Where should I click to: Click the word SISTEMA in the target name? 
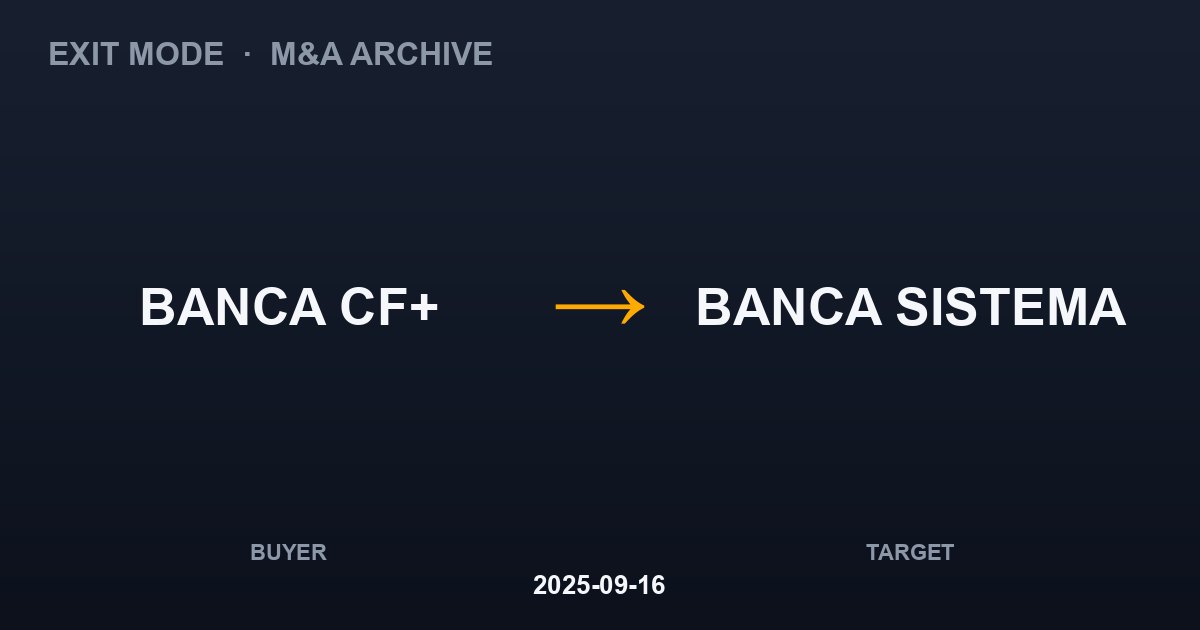[x=1011, y=307]
